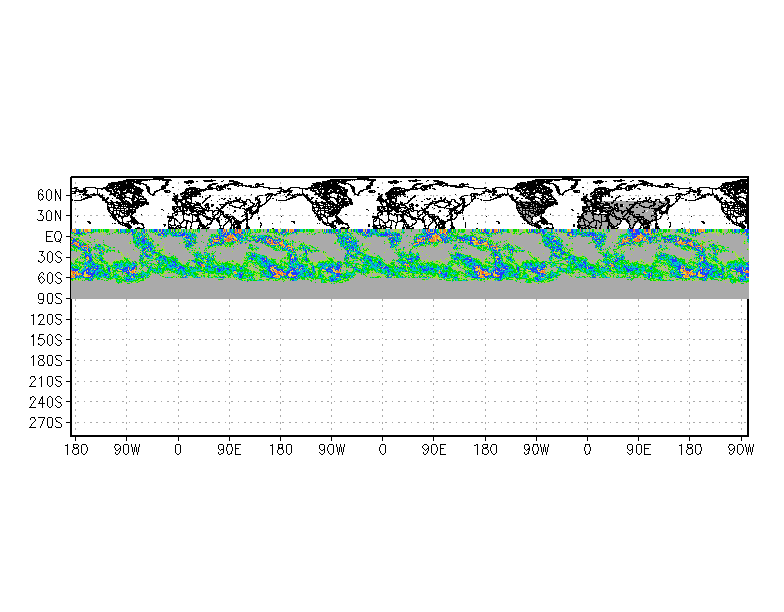Viewport: 784px width, 612px height.
Task: Click the rightmost 90W longitude label
Action: (x=740, y=450)
